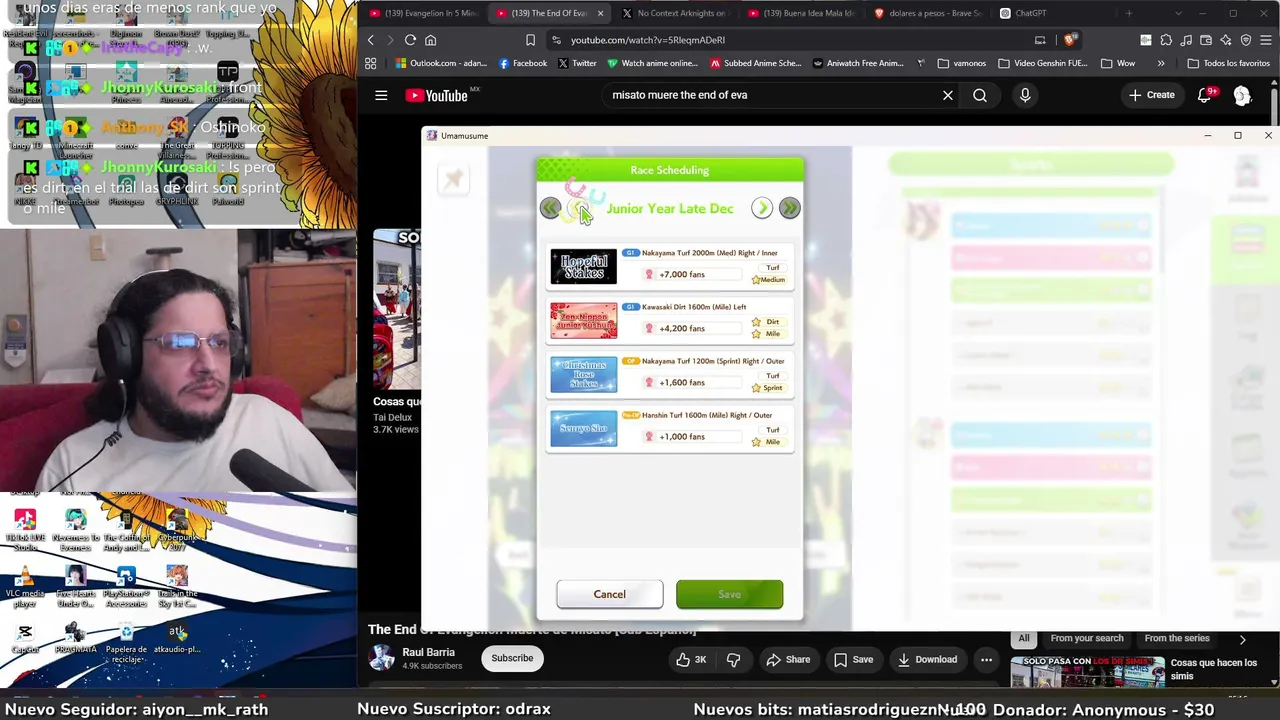Viewport: 1280px width, 720px height.
Task: Close The End Of Eva tab
Action: coord(600,13)
